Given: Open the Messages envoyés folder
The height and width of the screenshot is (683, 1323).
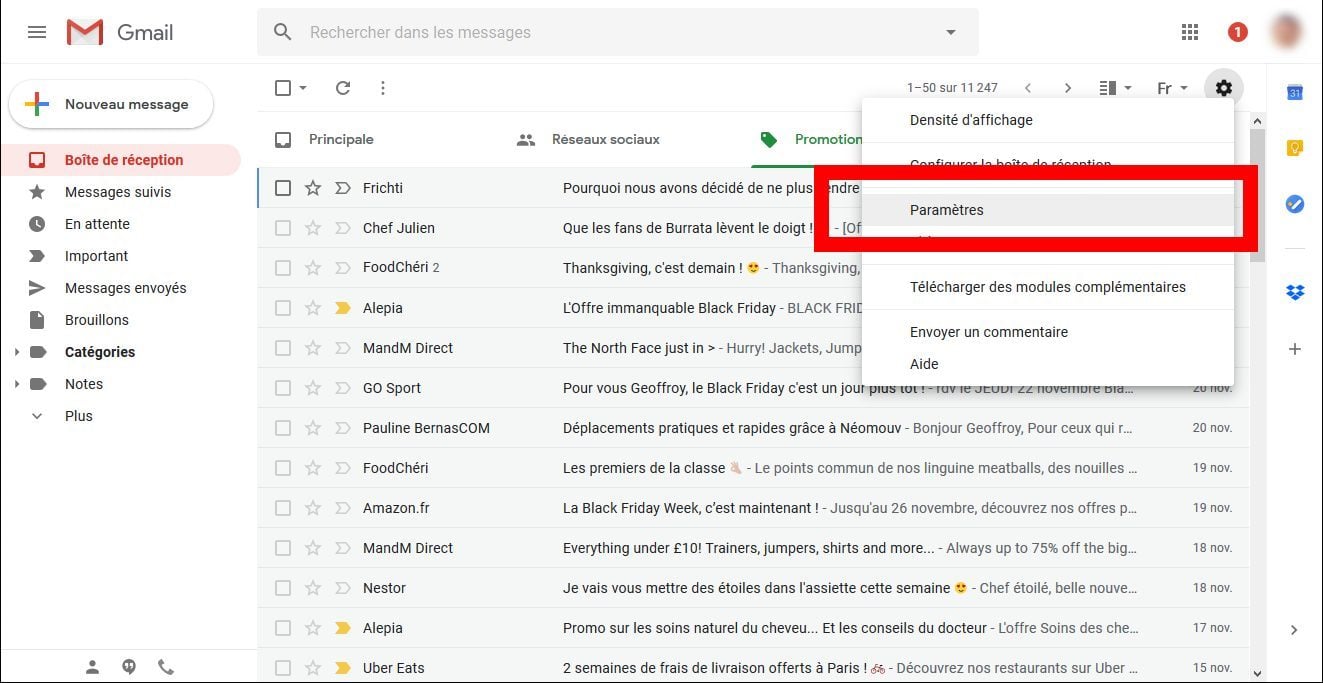Looking at the screenshot, I should [x=125, y=288].
